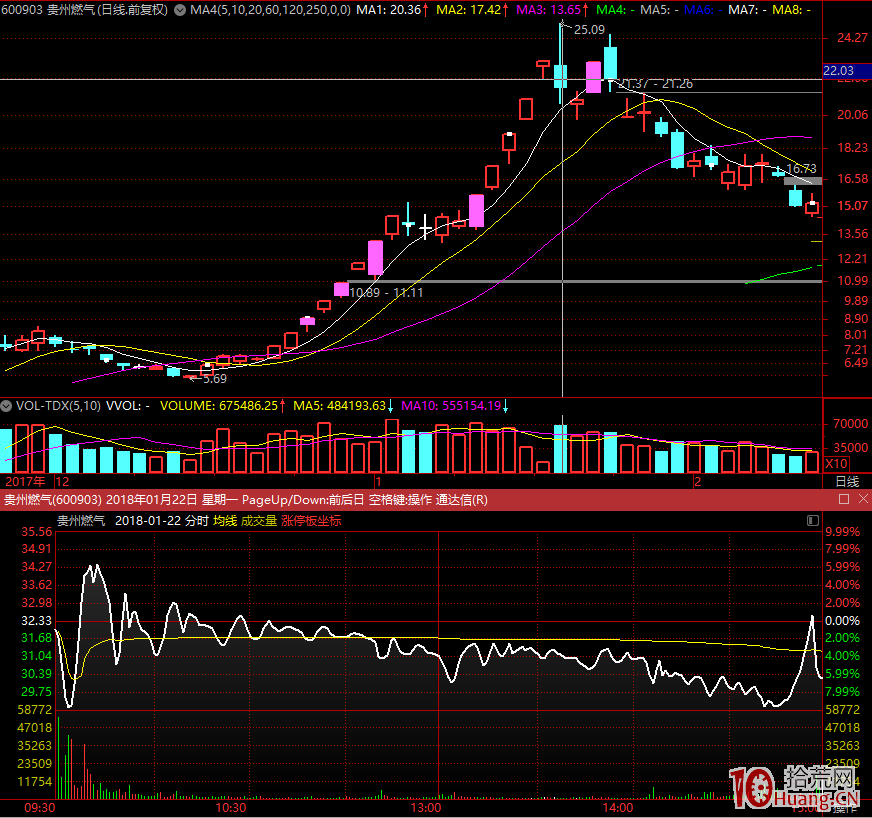
Task: Maximize the 贵州燃气 intraday popup window
Action: (x=844, y=499)
